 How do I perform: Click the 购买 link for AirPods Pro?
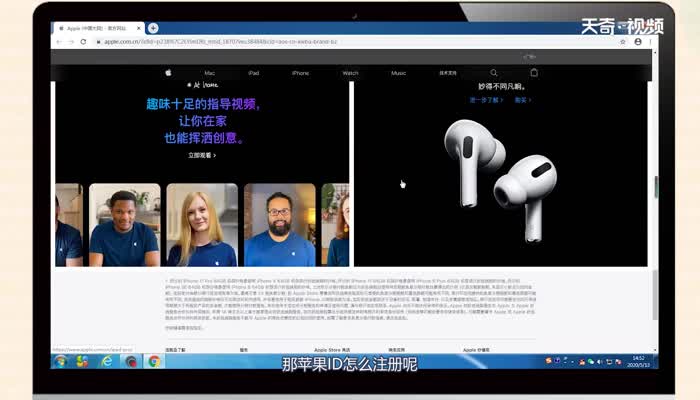[523, 100]
